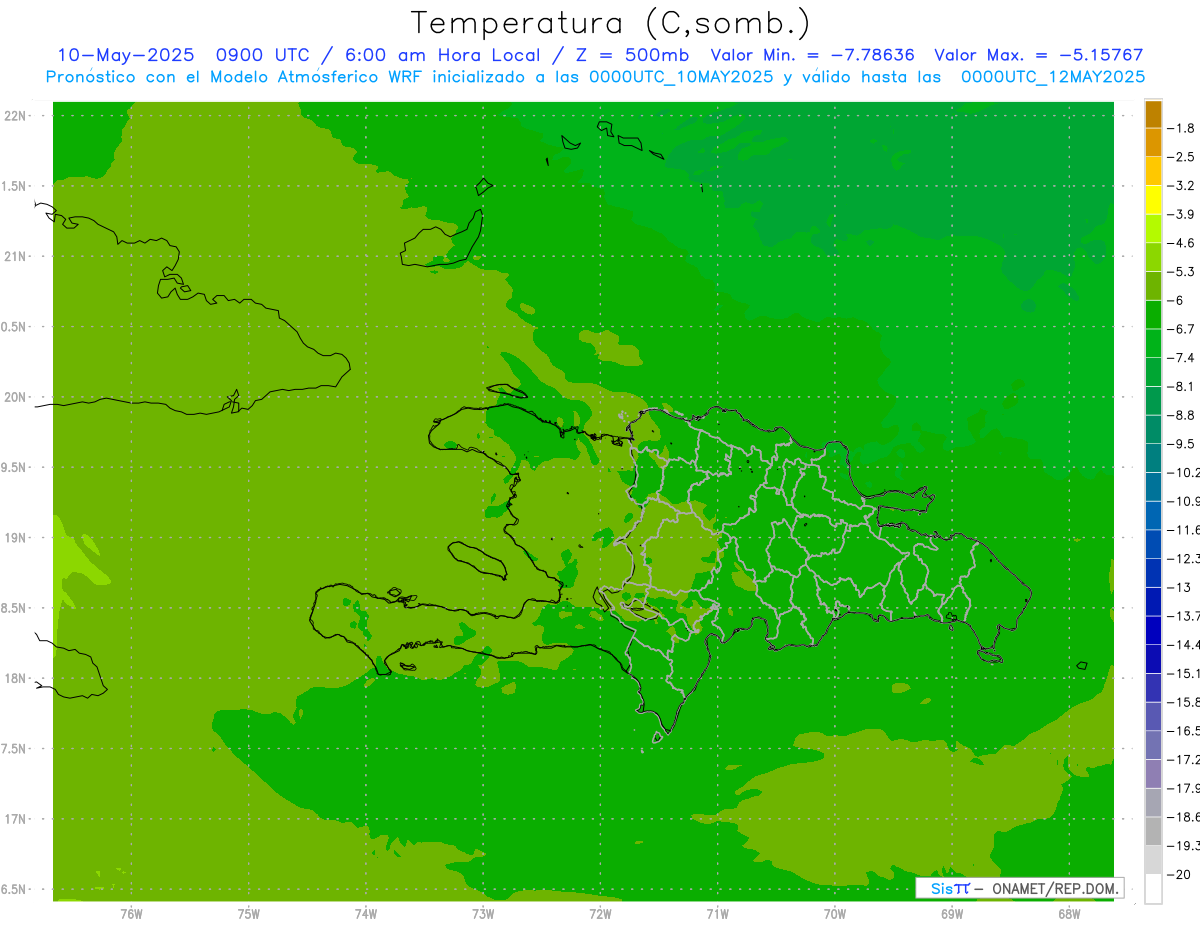Click the yellow swatch between -3.2 and -3.9
Image resolution: width=1200 pixels, height=927 pixels.
[x=1153, y=200]
